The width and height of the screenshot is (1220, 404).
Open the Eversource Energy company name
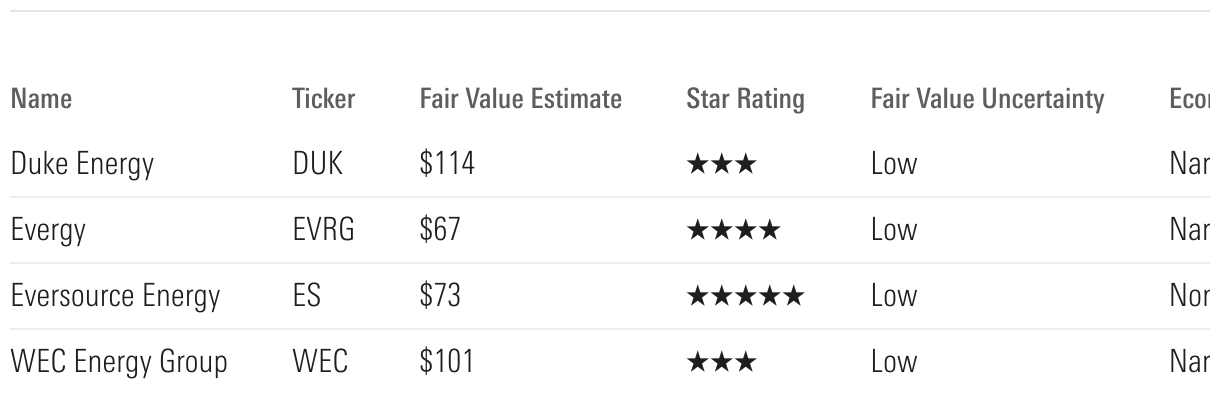(x=115, y=296)
